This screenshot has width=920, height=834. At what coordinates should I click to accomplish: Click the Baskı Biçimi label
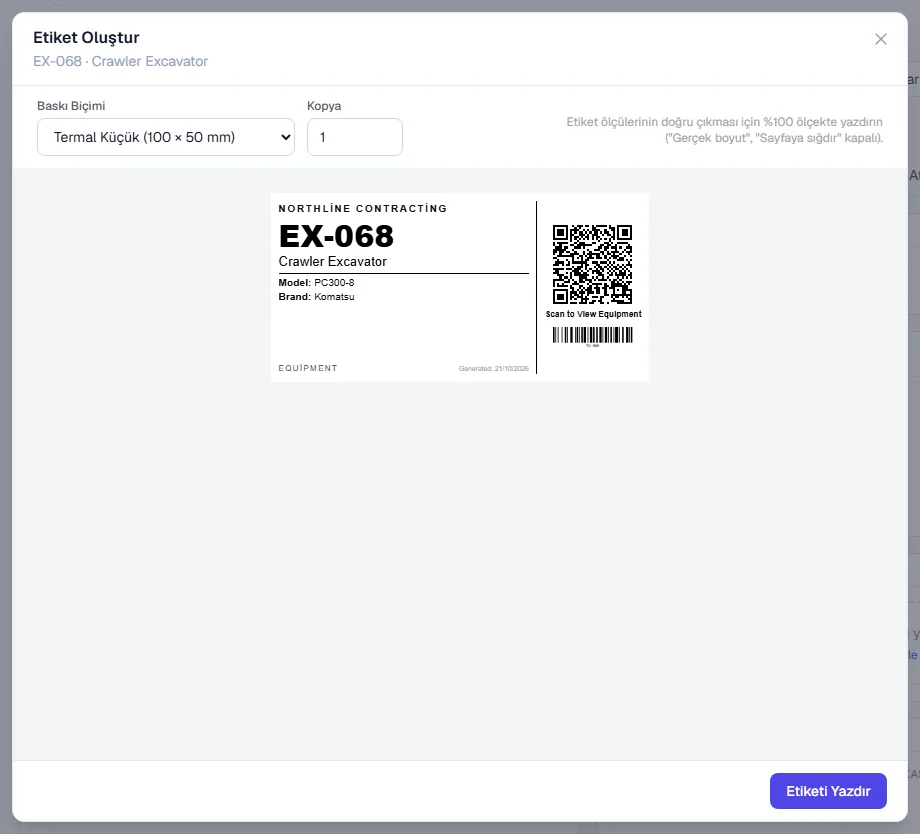71,106
